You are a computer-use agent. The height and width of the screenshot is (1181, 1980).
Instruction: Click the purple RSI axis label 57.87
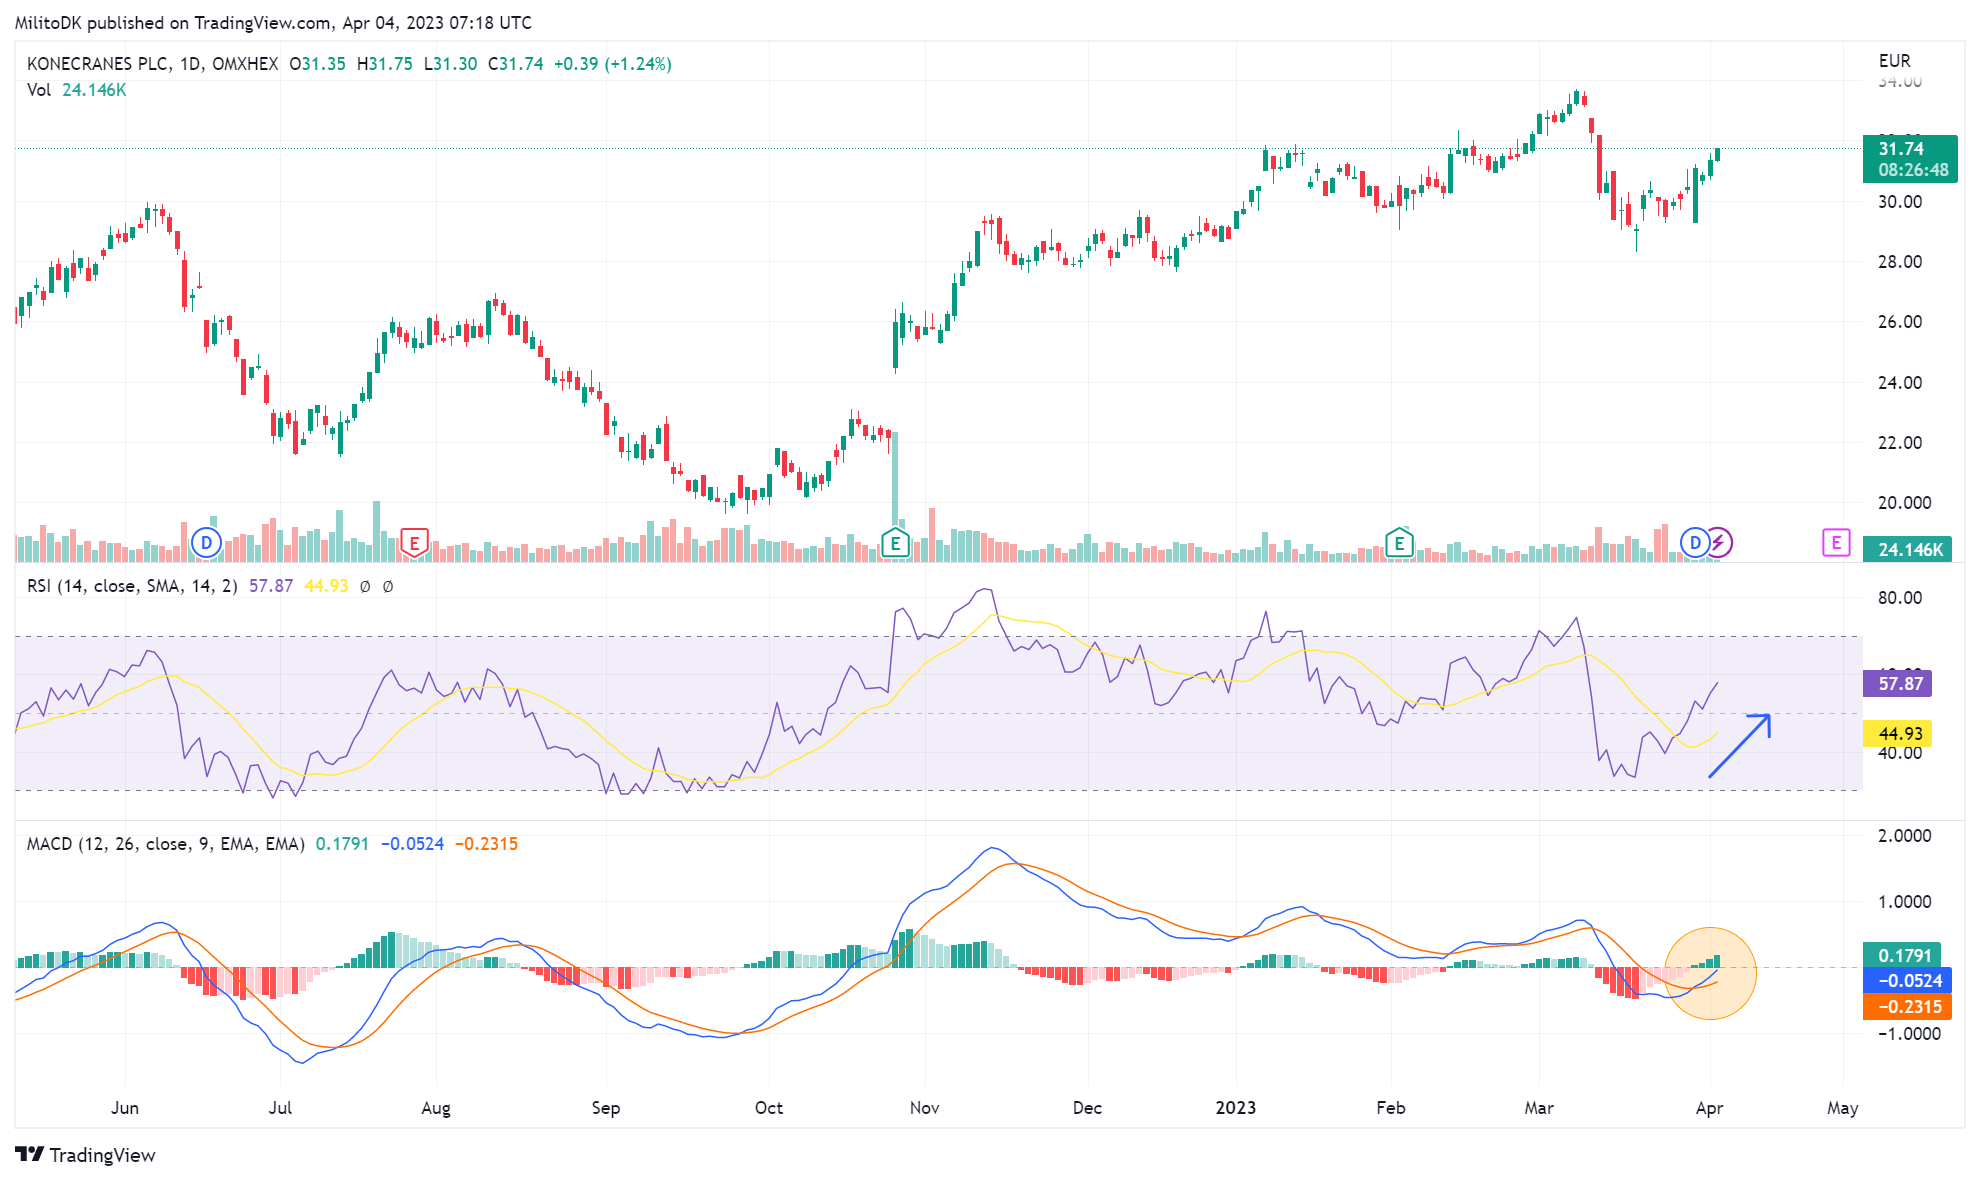coord(1897,684)
